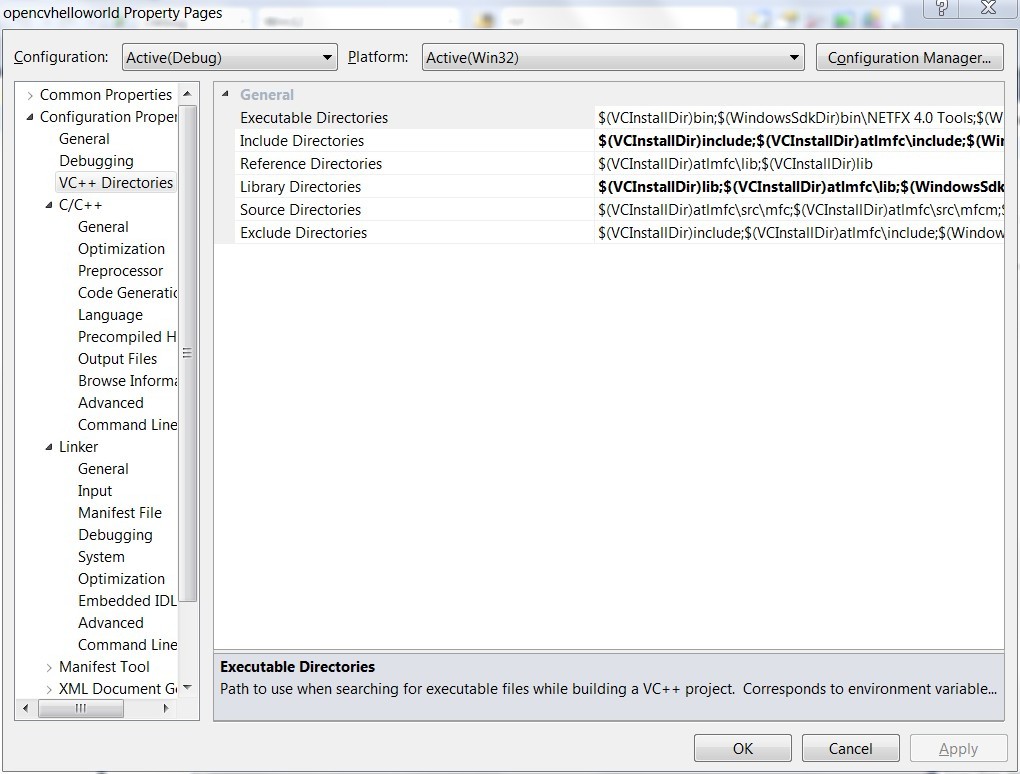Click the left pane horizontal scrollbar
The image size is (1020, 774).
[x=80, y=708]
